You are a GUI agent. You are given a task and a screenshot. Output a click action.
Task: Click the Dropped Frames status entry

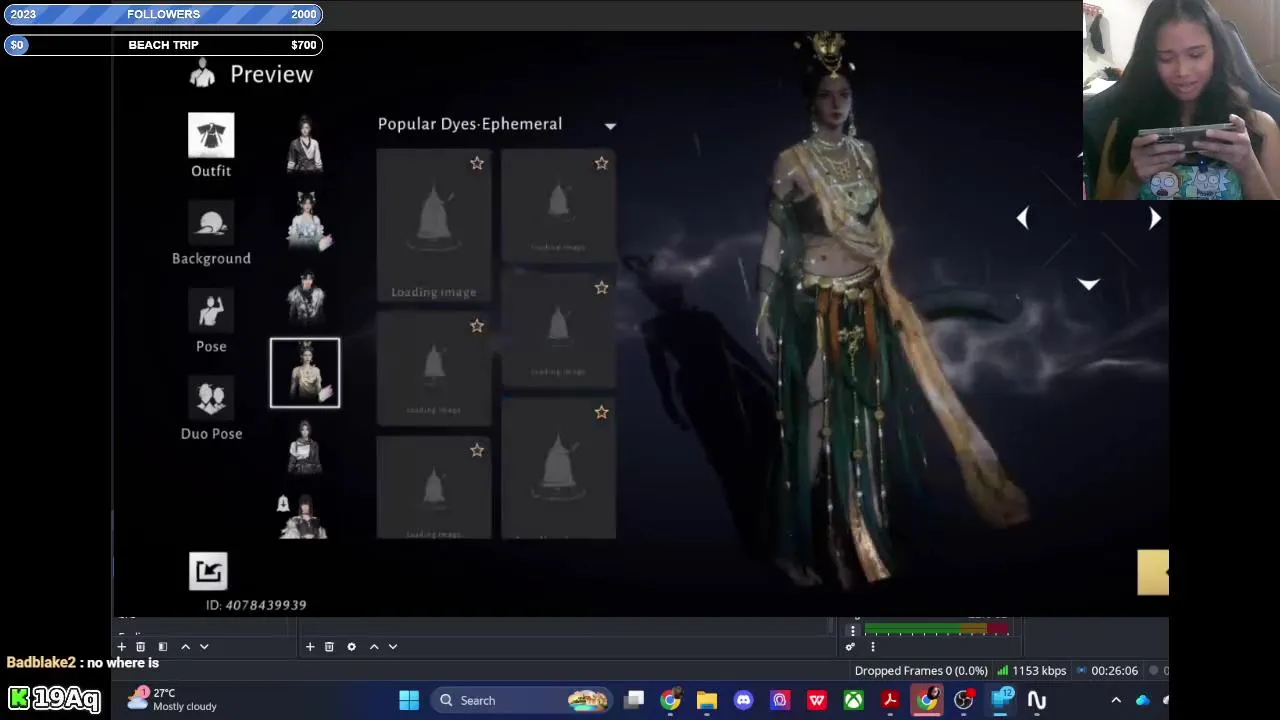point(921,671)
